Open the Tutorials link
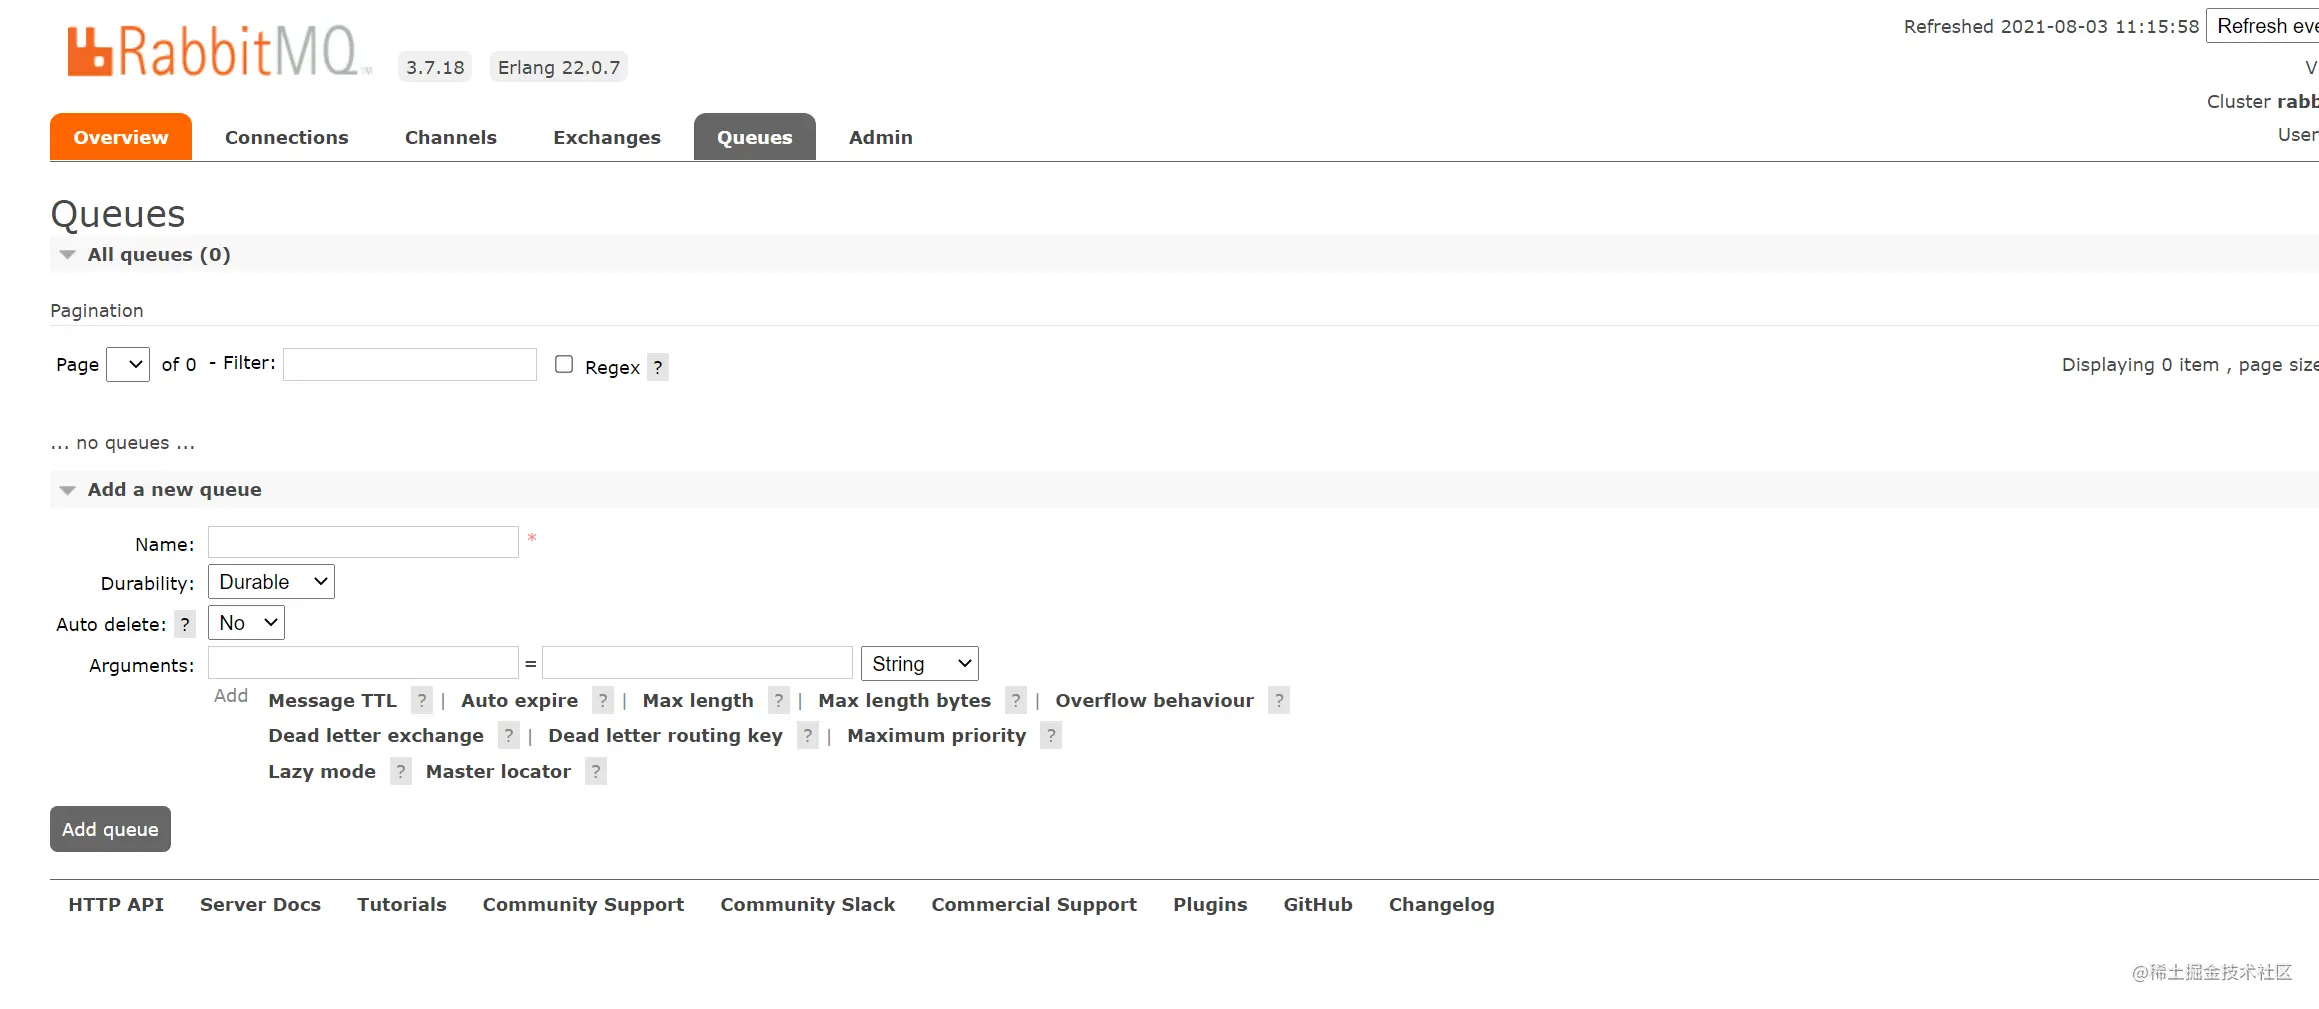 (402, 904)
